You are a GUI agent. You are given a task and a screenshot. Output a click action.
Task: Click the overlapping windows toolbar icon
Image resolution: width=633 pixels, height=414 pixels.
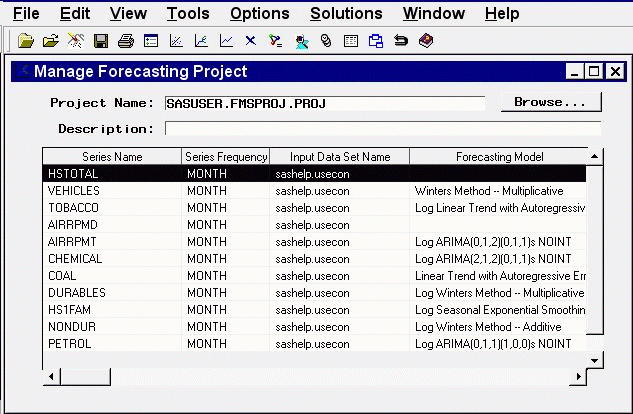(x=376, y=42)
